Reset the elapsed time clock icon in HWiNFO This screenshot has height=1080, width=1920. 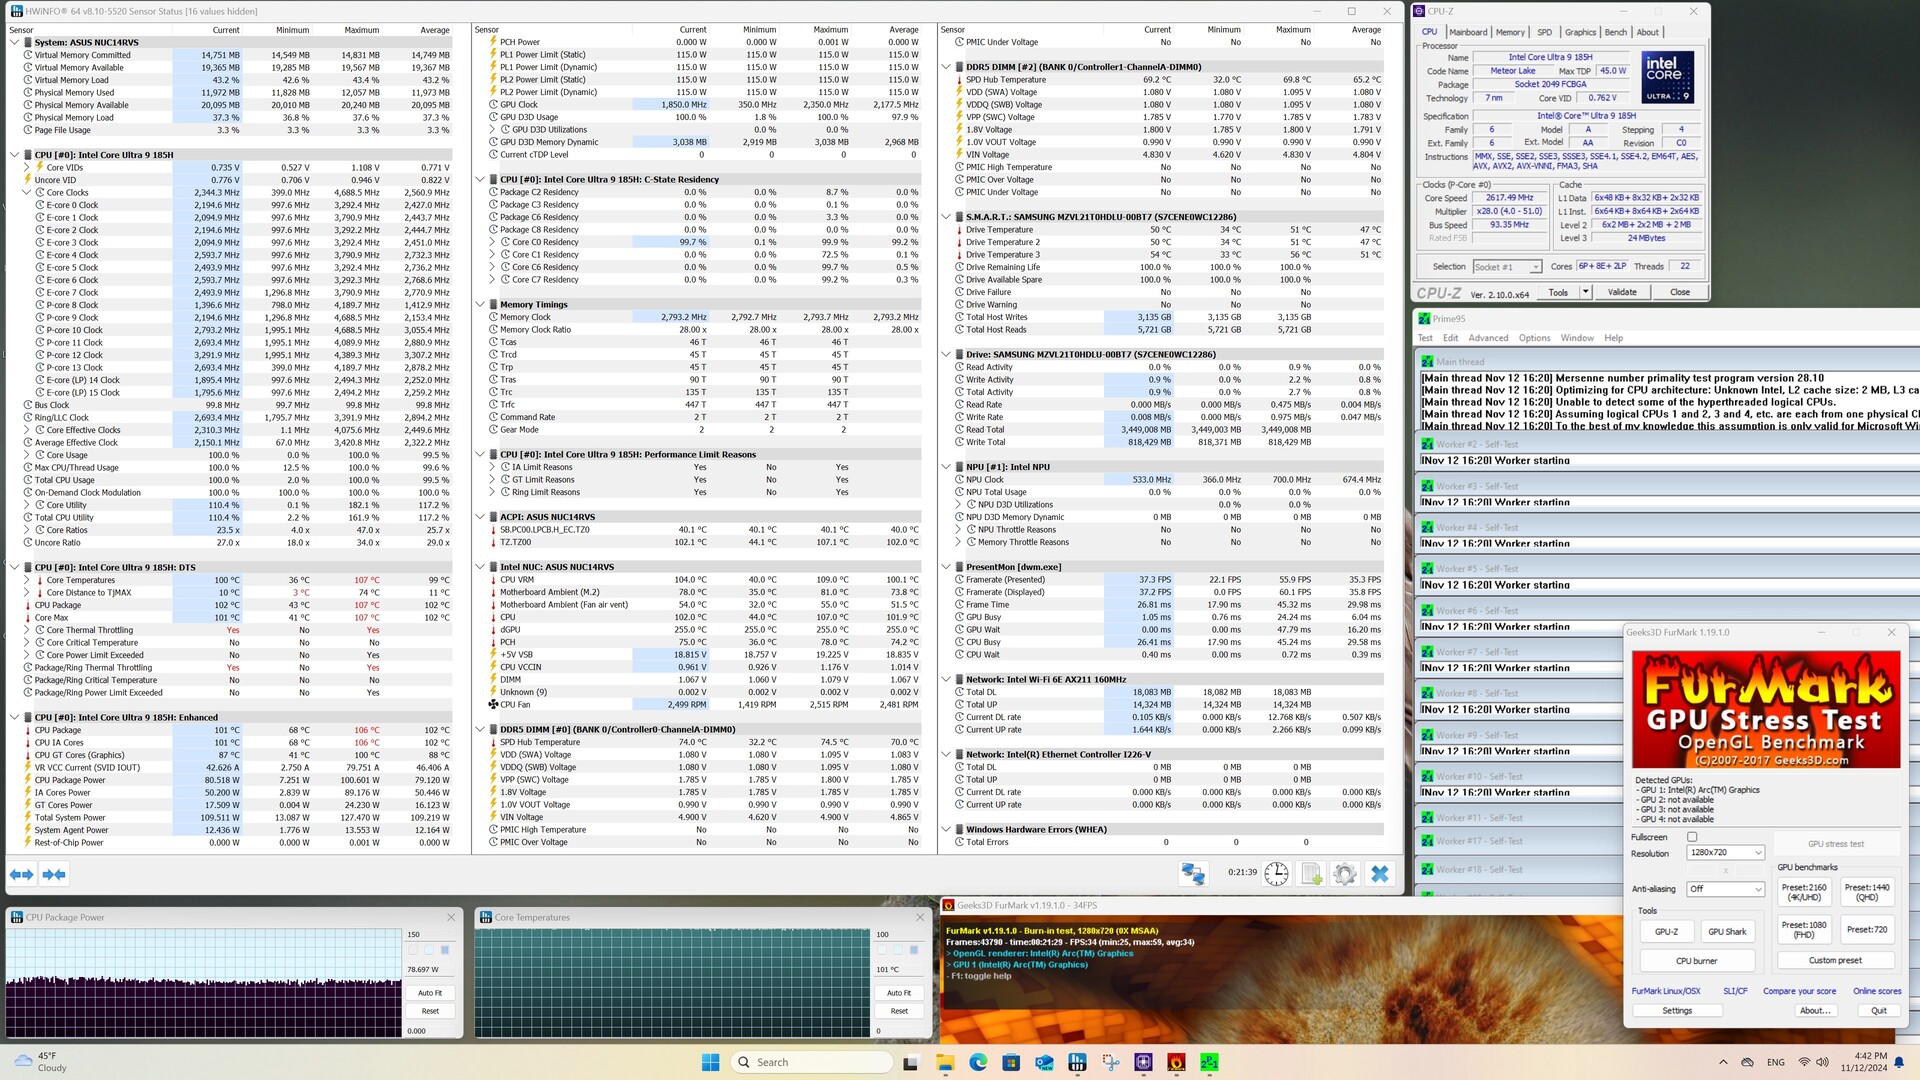pos(1277,873)
